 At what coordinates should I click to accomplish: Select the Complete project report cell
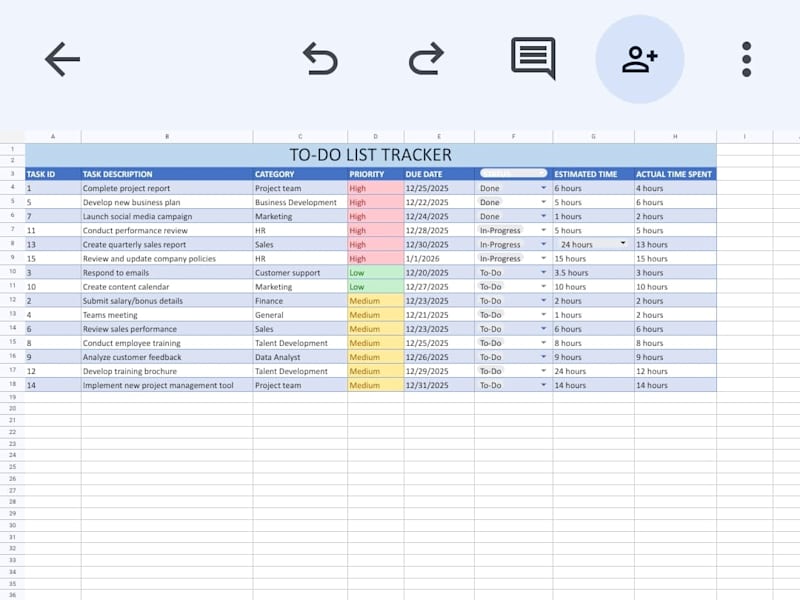click(x=167, y=188)
